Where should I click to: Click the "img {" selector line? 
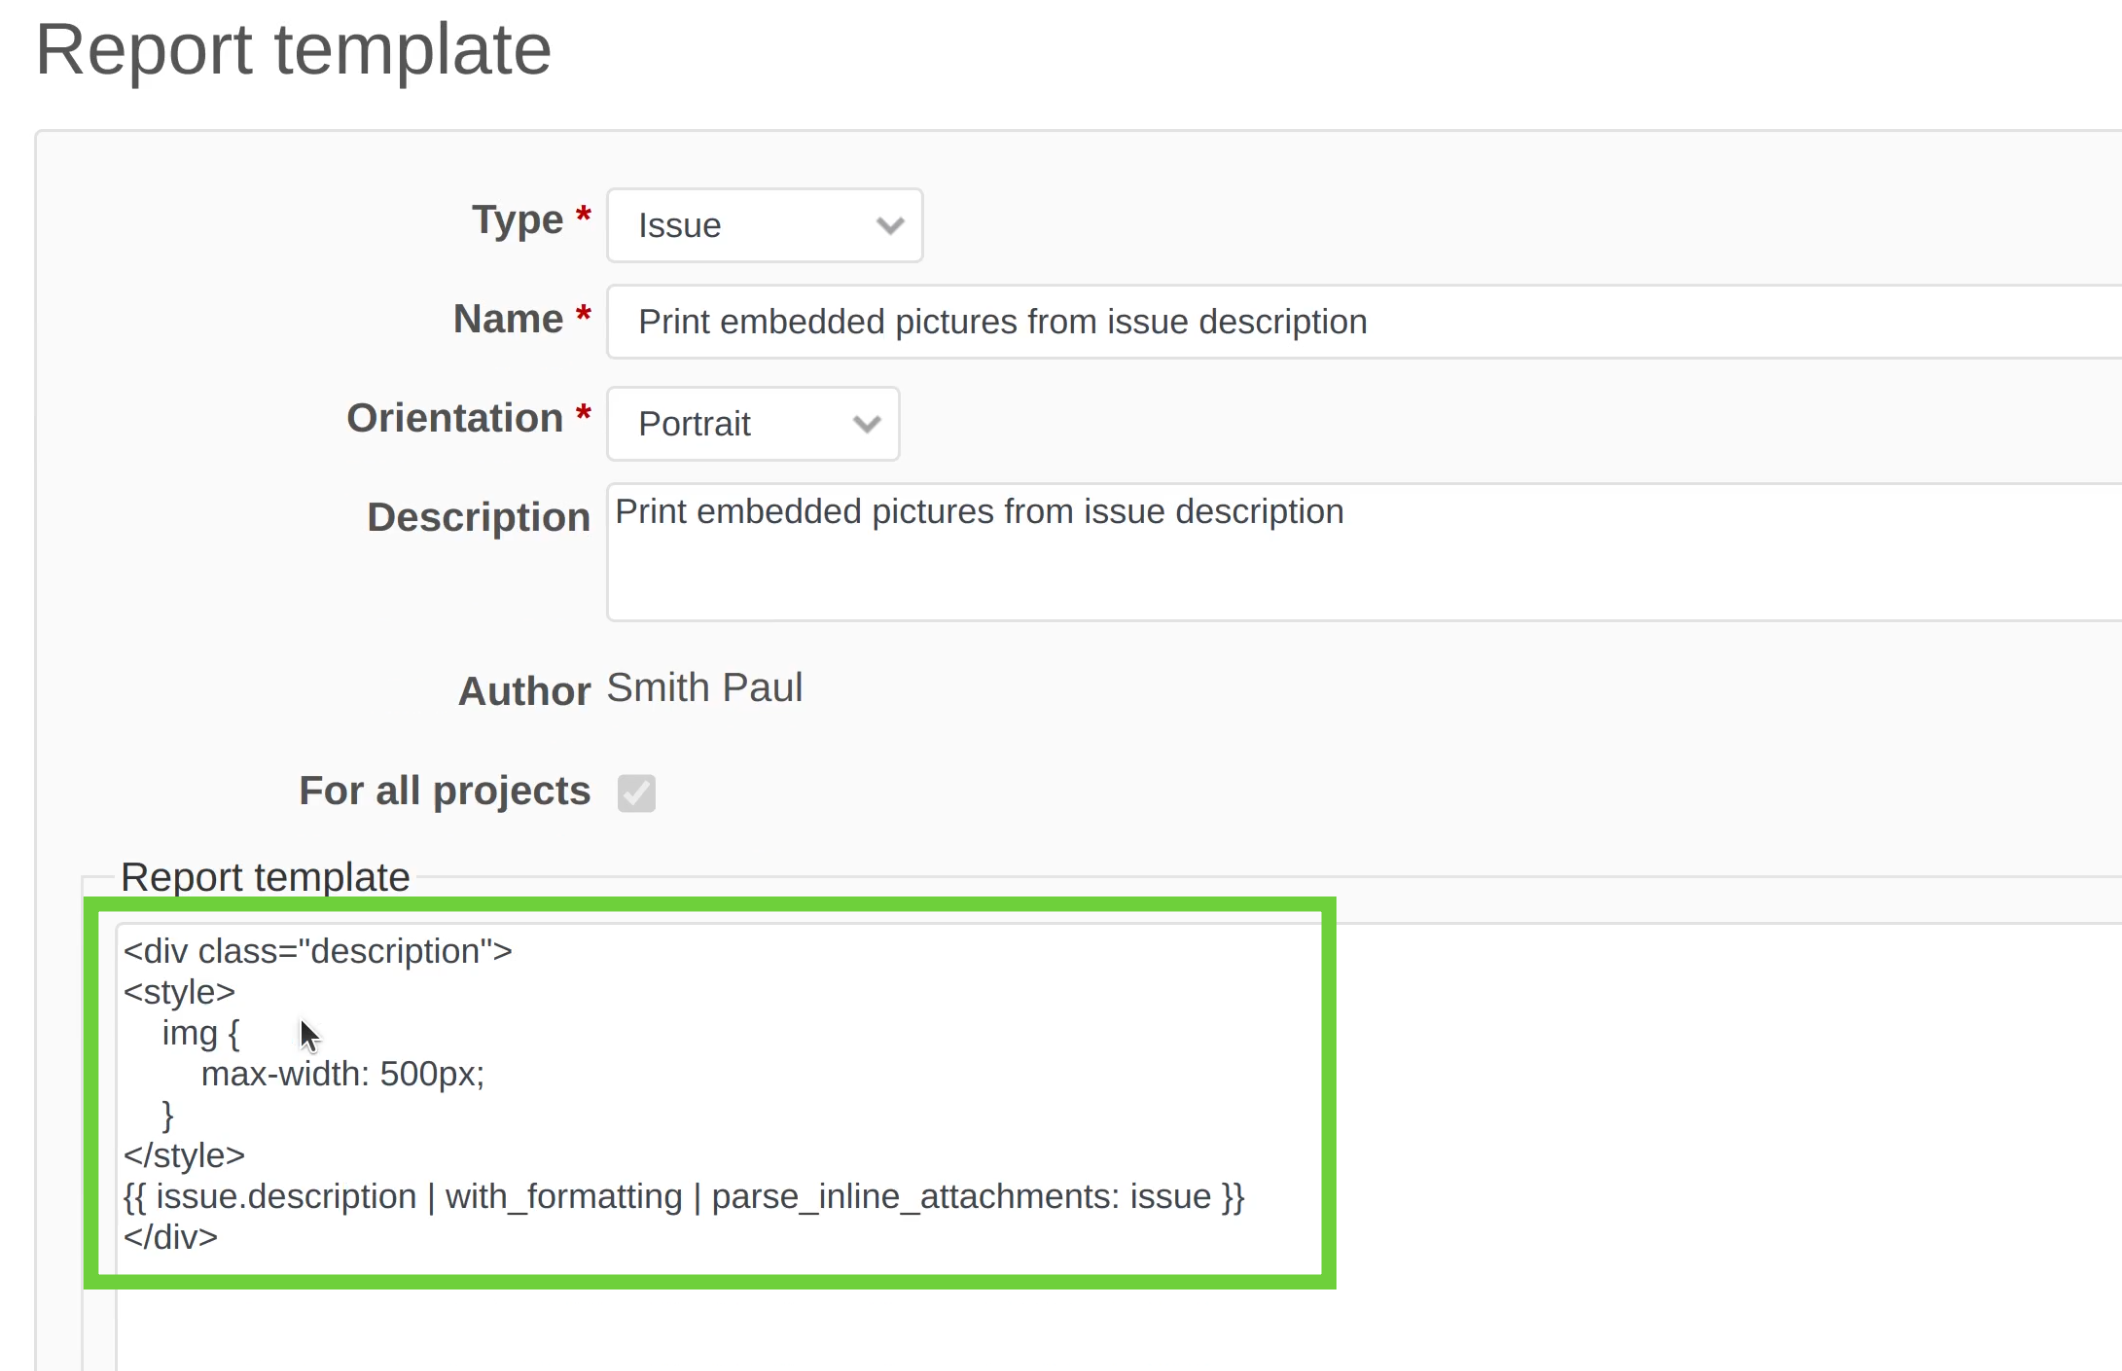point(201,1033)
